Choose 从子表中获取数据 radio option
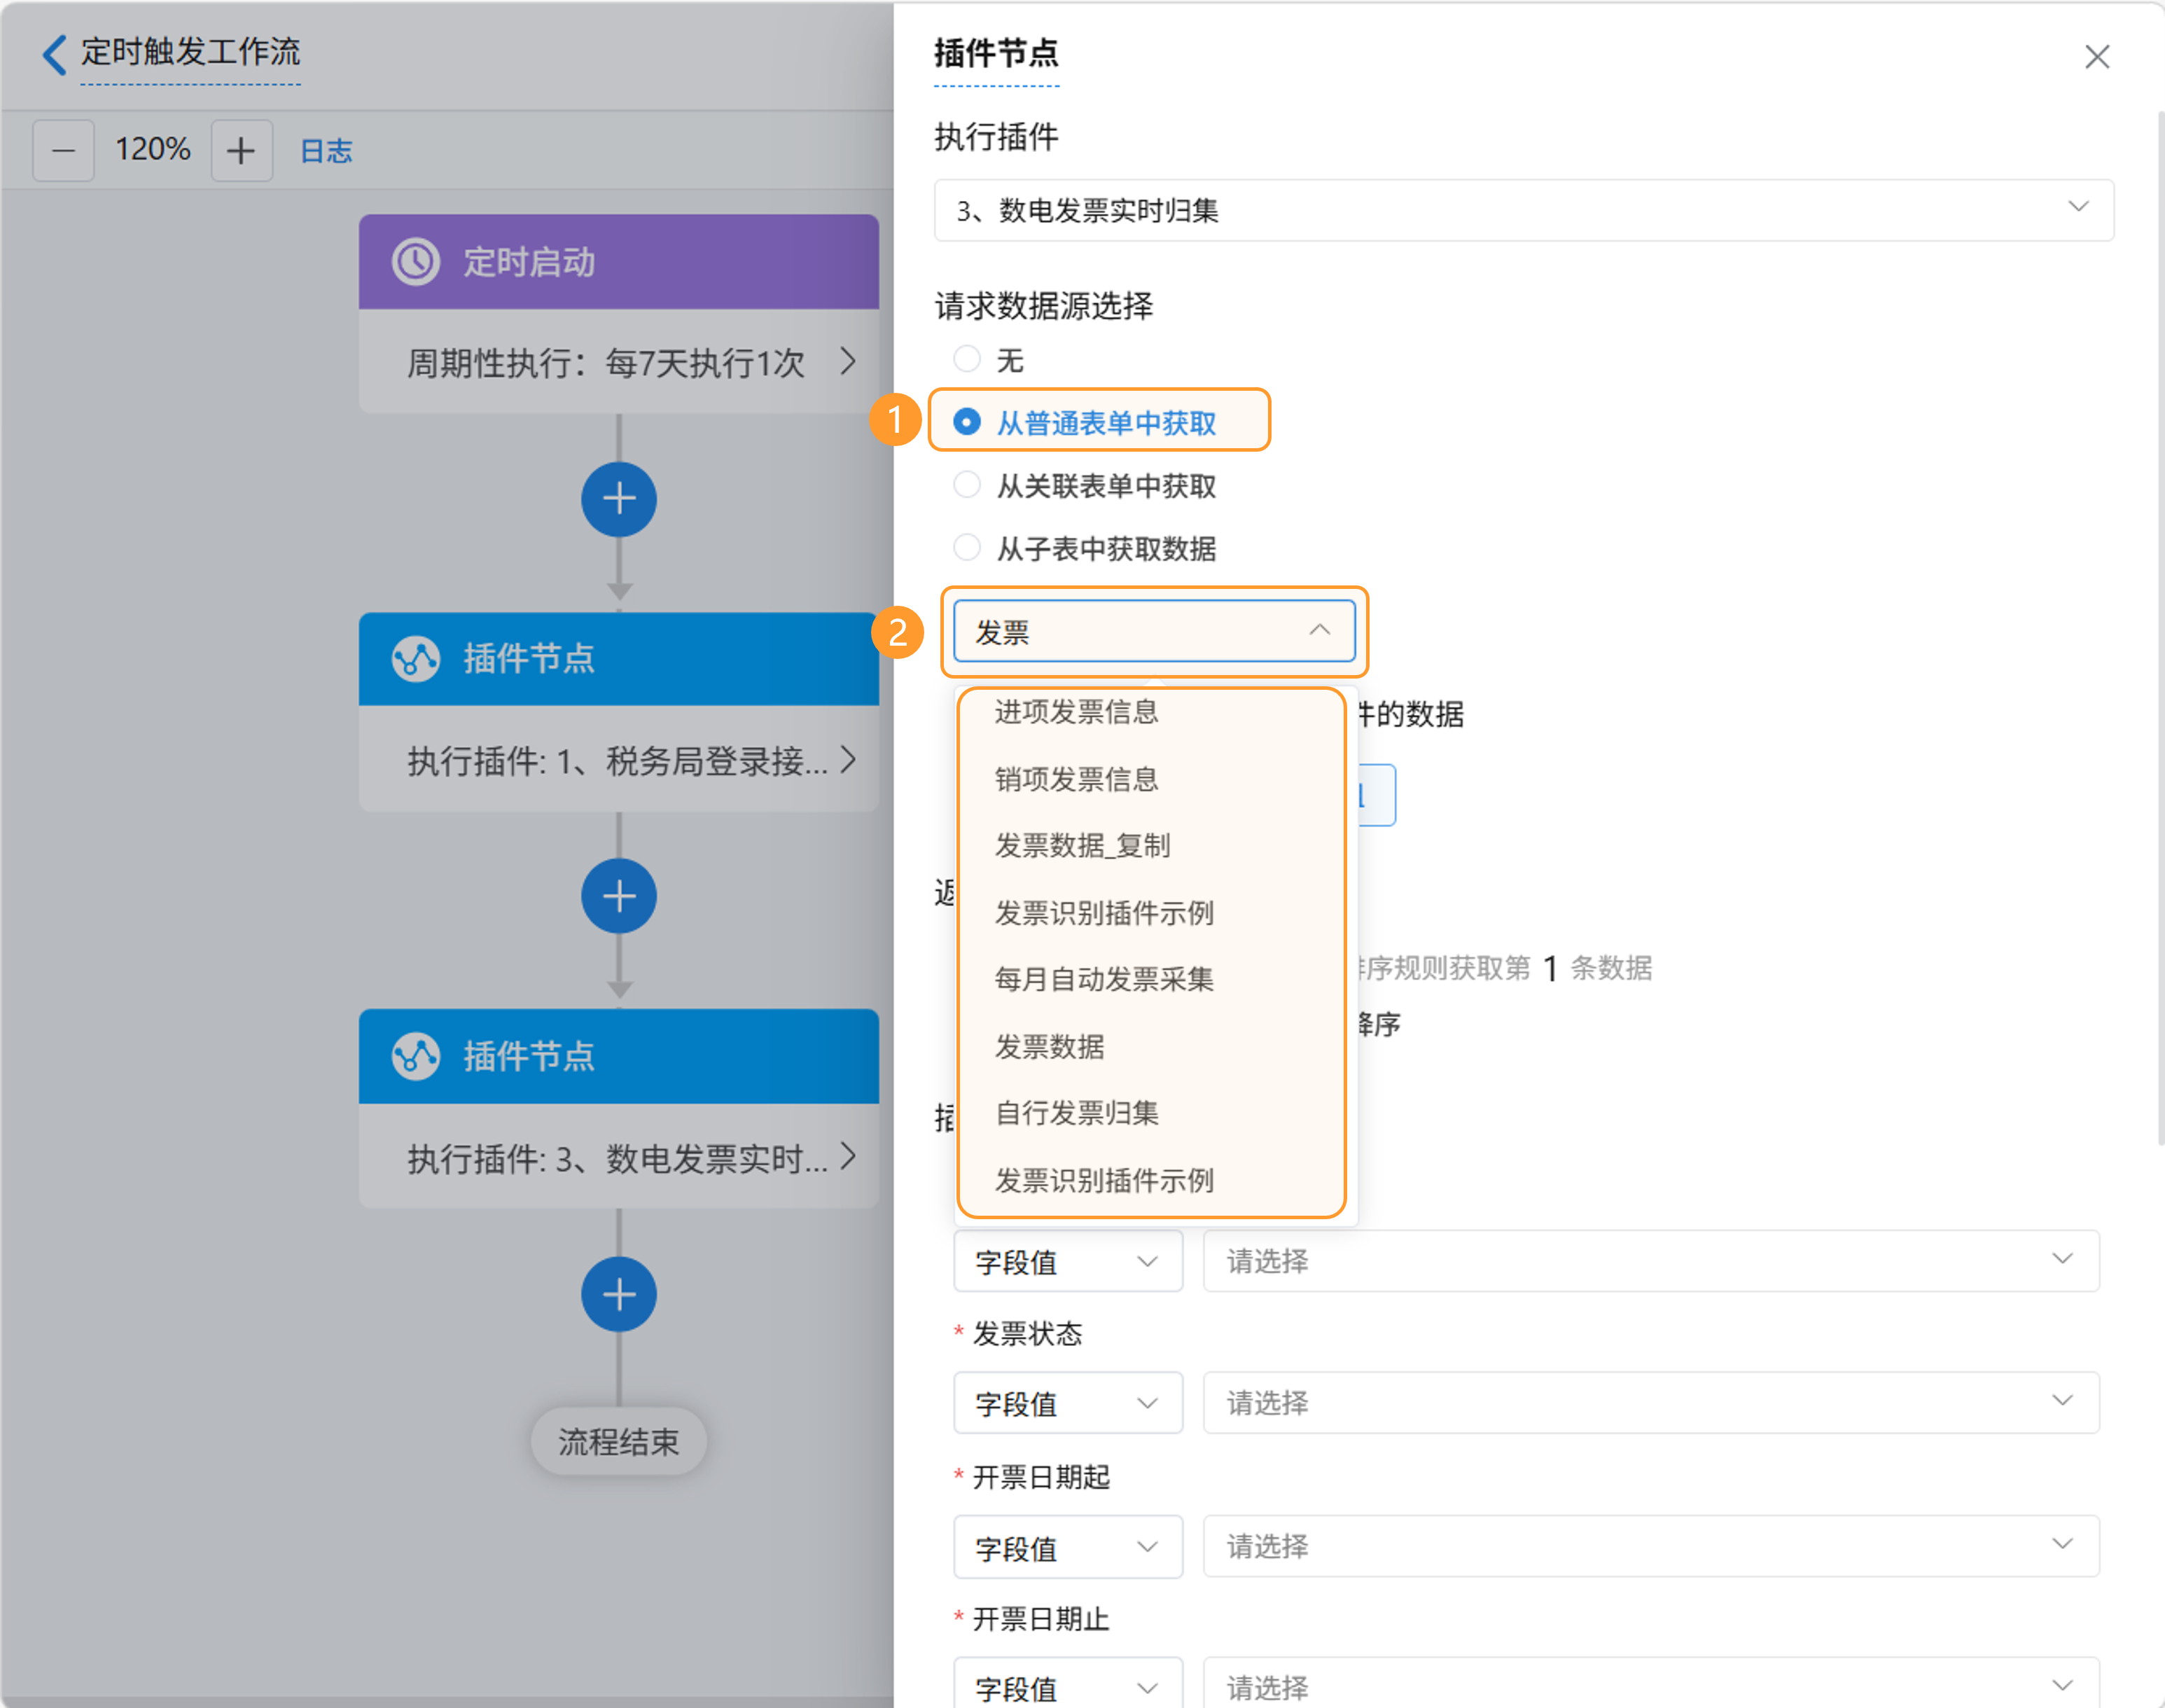 pos(966,548)
